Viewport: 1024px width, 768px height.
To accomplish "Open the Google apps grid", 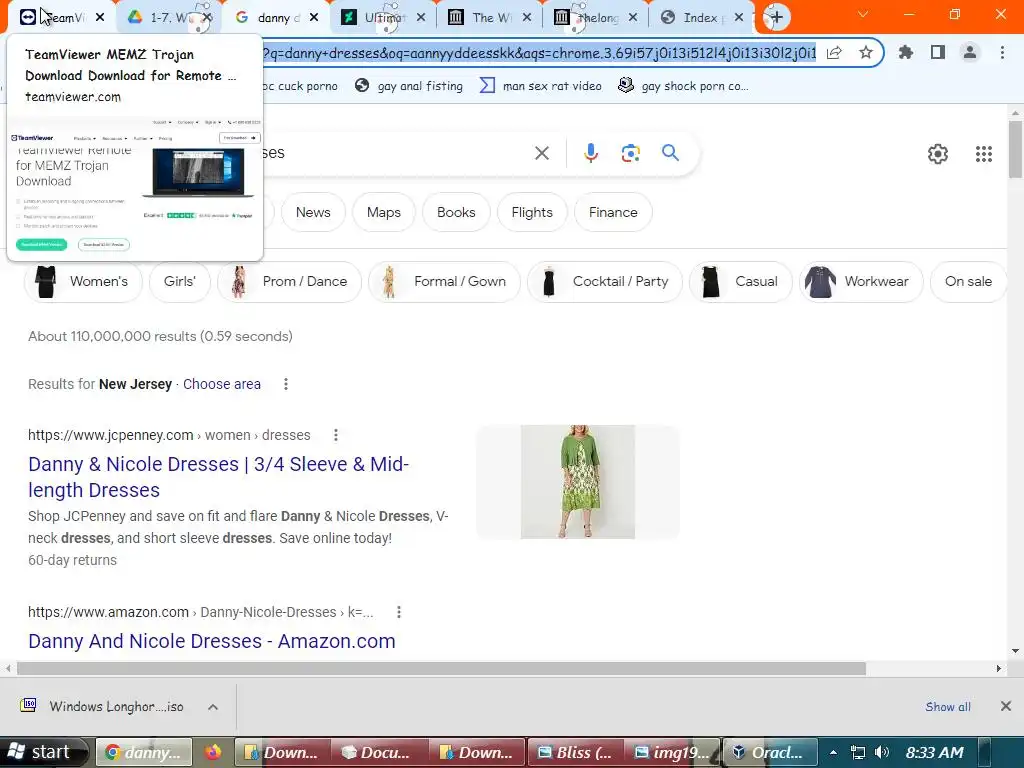I will tap(984, 154).
